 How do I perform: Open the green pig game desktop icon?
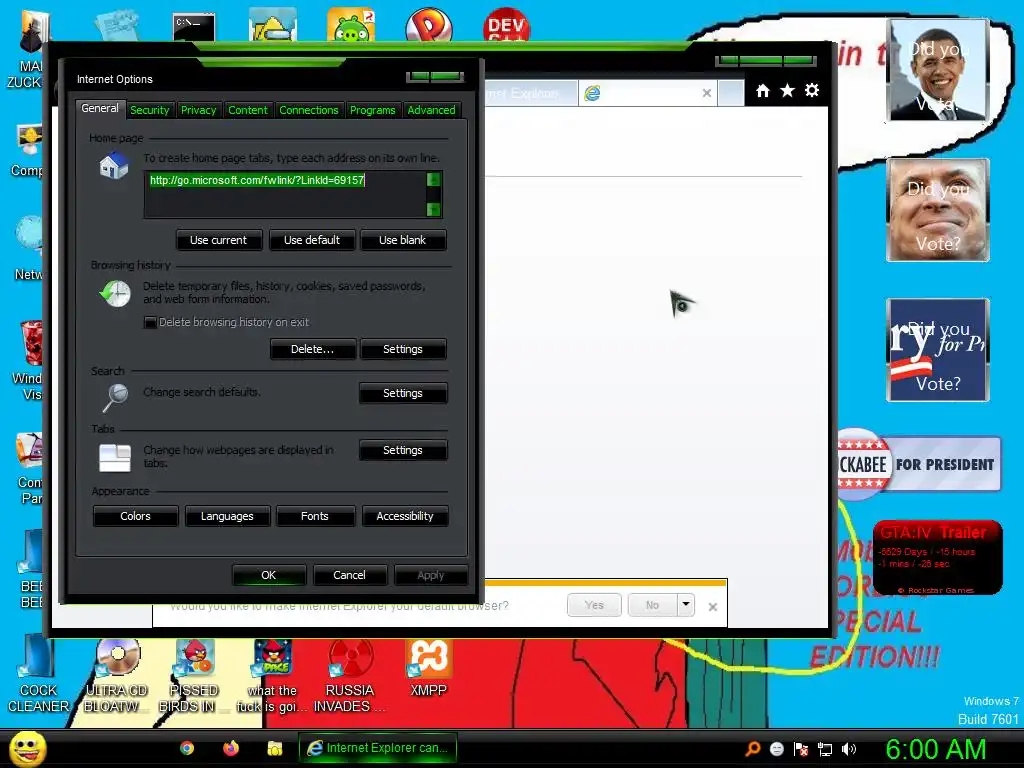click(351, 25)
